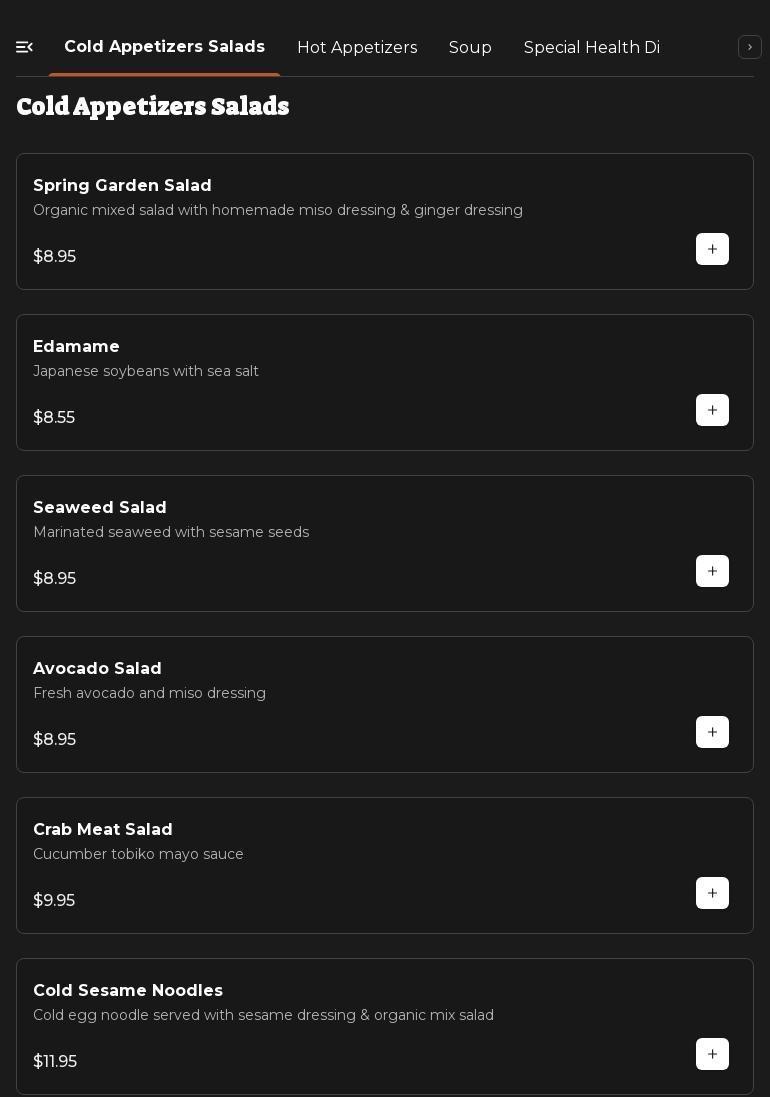The height and width of the screenshot is (1097, 770).
Task: Add Spring Garden Salad with plus icon
Action: tap(712, 249)
